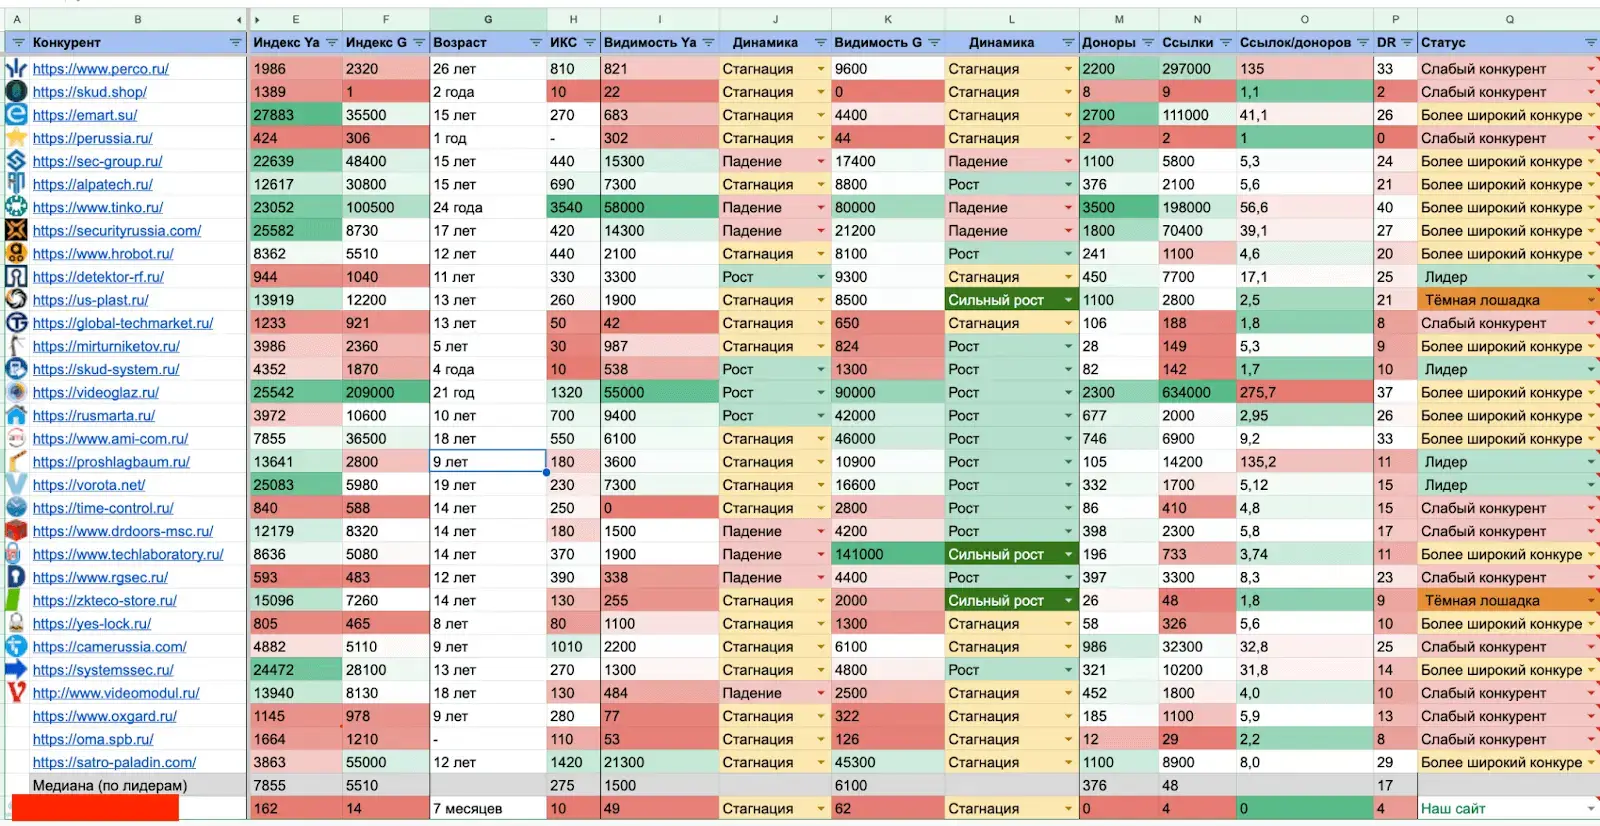Viewport: 1600px width, 826px height.
Task: Open the filter icon for Динамика in column J
Action: (x=821, y=43)
